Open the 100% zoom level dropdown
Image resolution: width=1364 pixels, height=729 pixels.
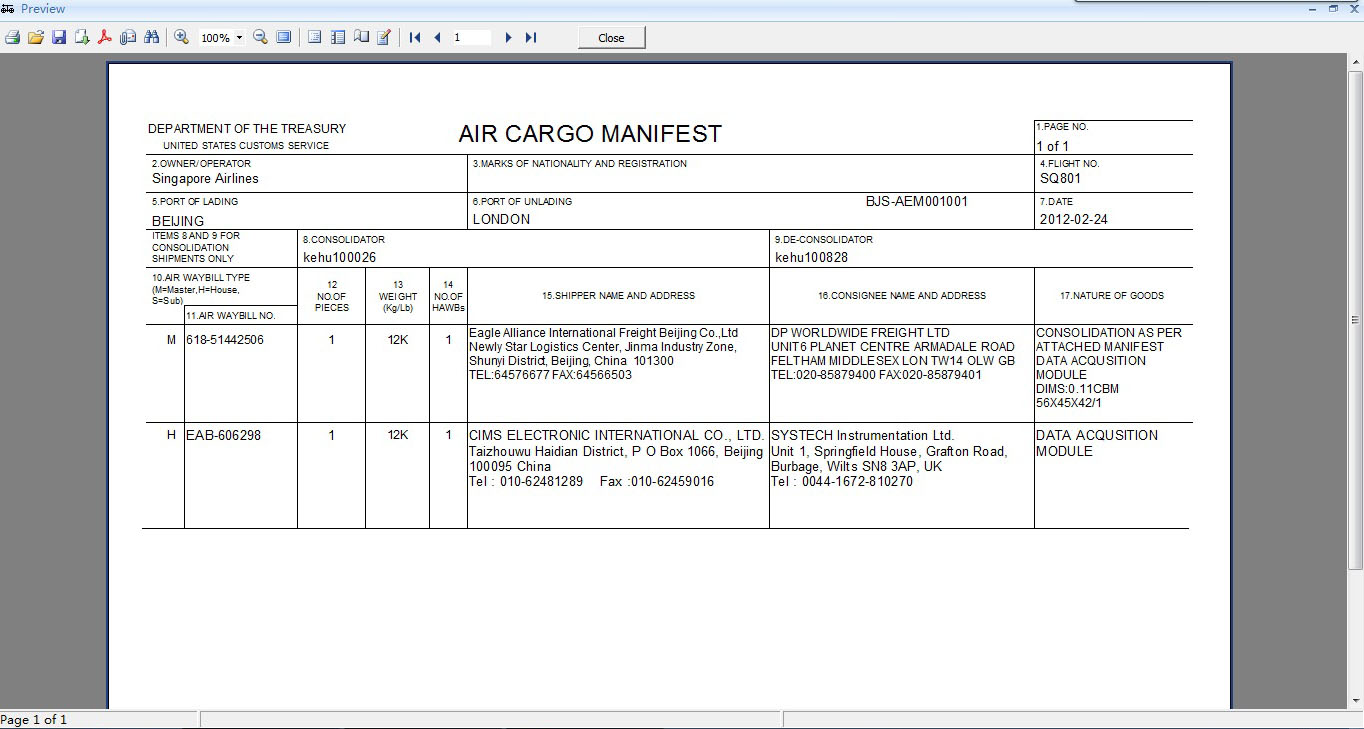click(239, 38)
